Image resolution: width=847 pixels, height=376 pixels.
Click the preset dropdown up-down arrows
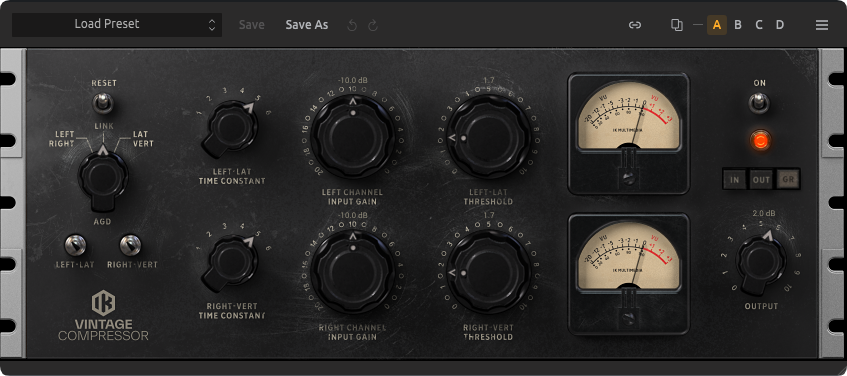212,25
